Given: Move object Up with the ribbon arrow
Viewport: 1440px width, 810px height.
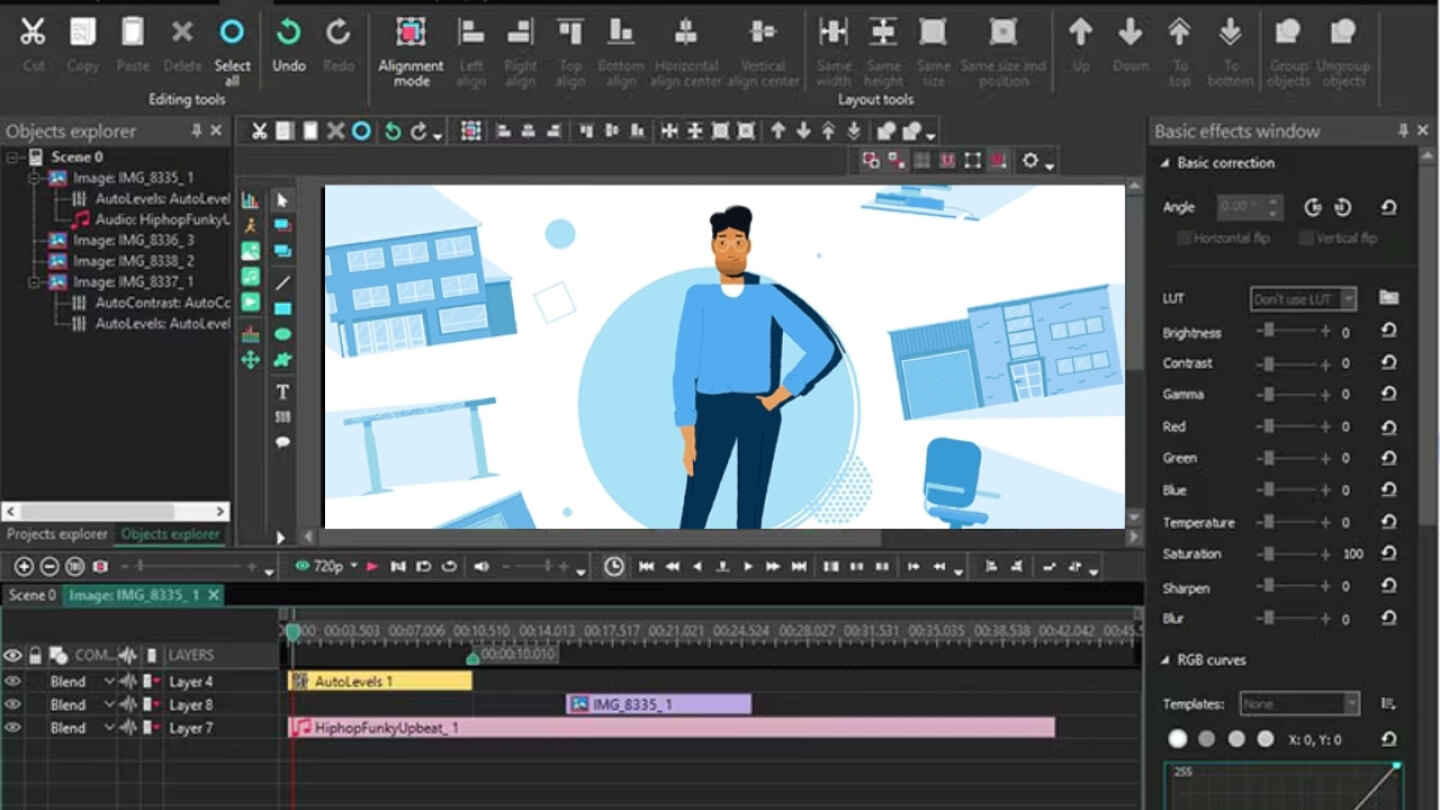Looking at the screenshot, I should point(1080,32).
